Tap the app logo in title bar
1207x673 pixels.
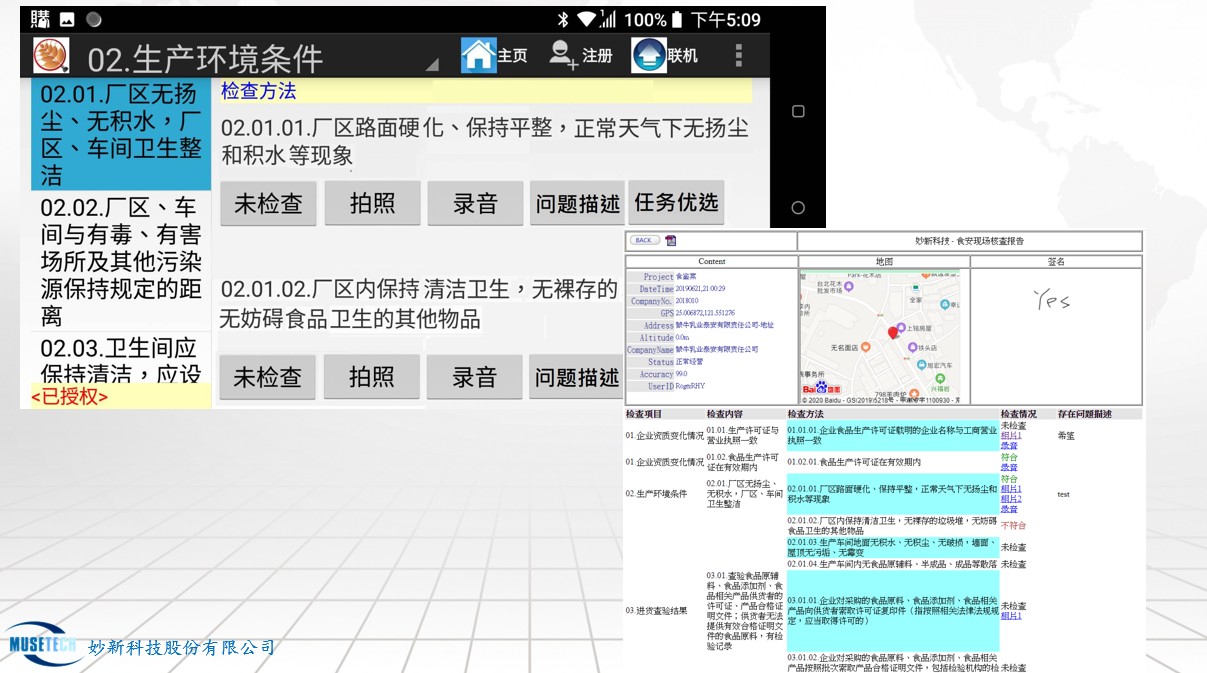tap(51, 56)
